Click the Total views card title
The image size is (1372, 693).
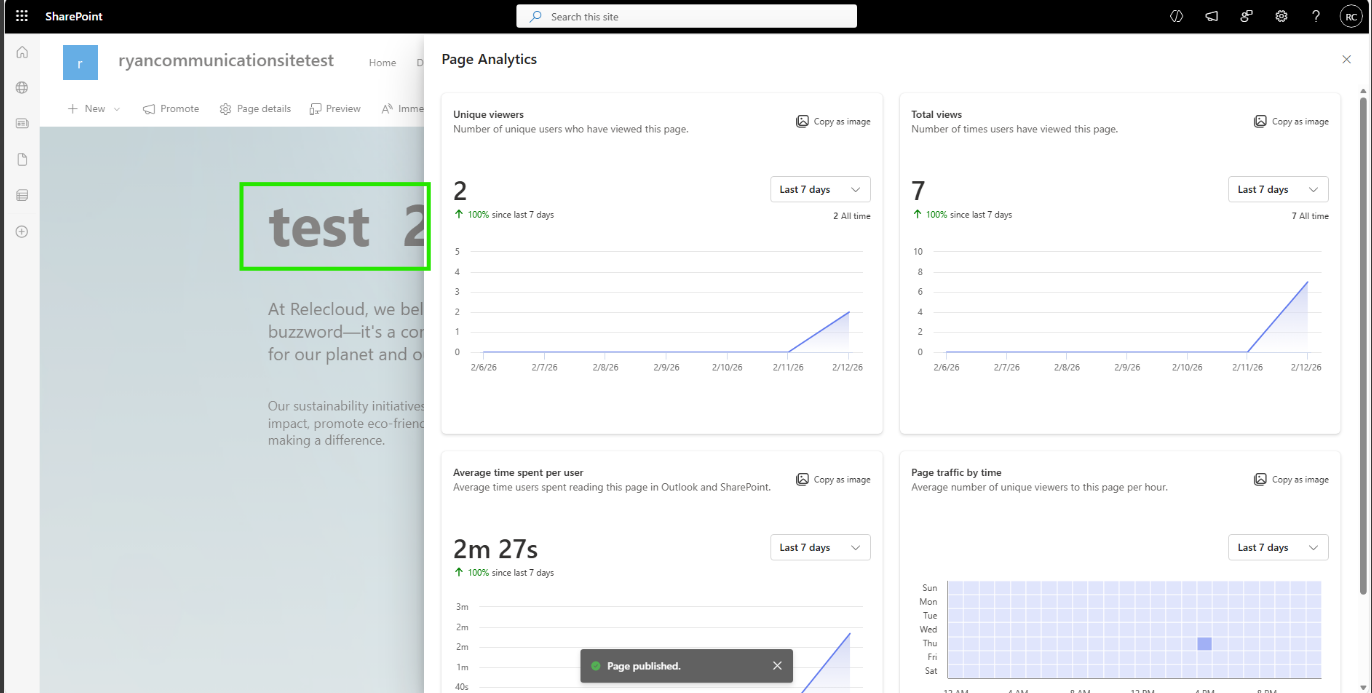point(936,114)
